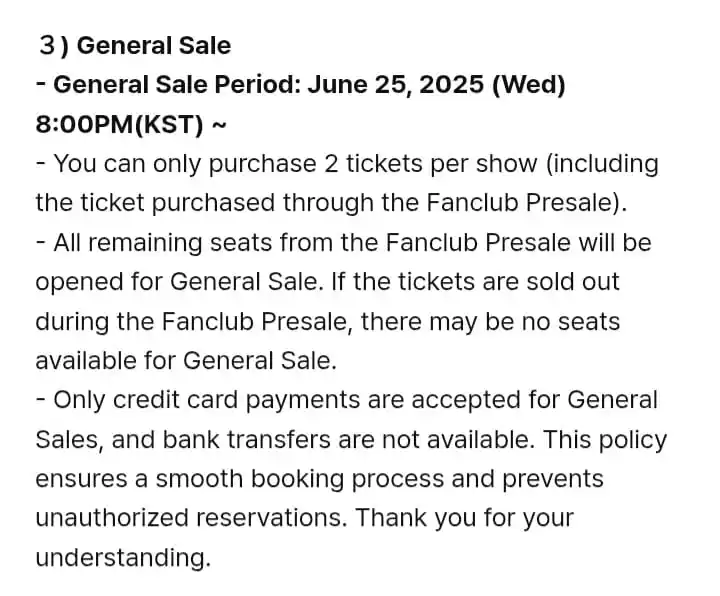Click the final word 'understanding.'
Viewport: 720px width, 596px height.
click(123, 558)
